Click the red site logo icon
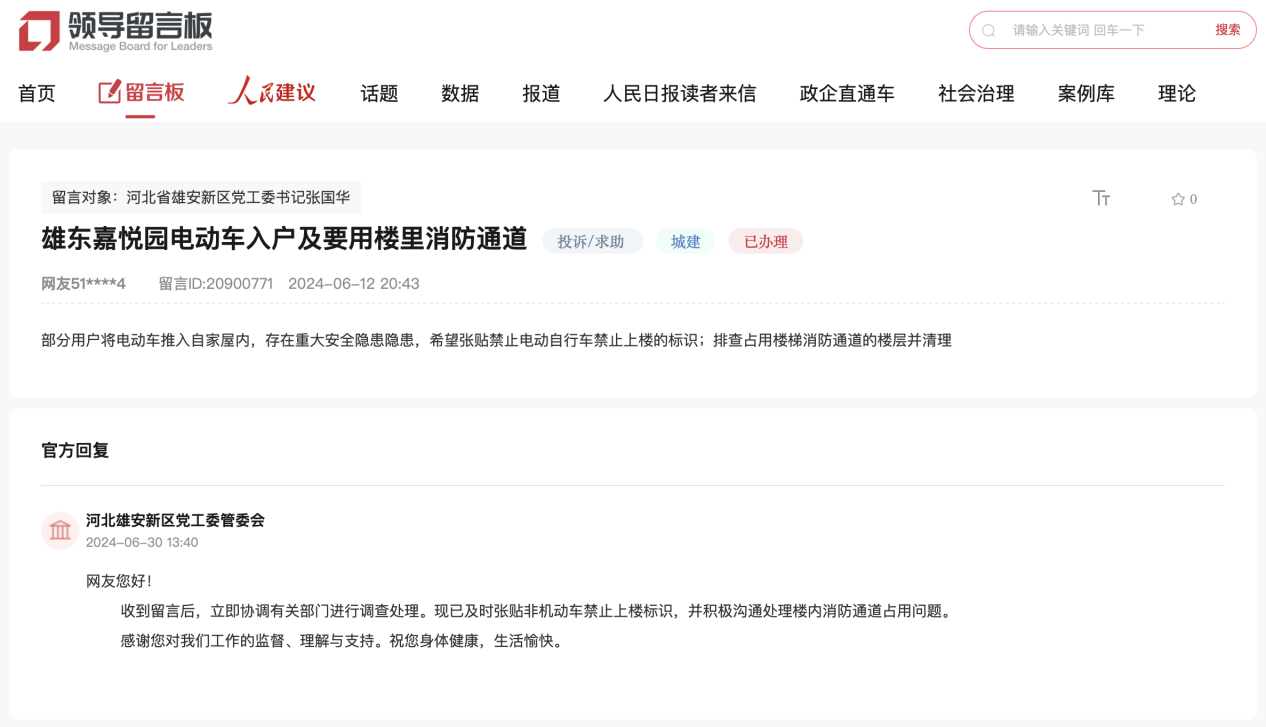1266x727 pixels. click(x=39, y=31)
